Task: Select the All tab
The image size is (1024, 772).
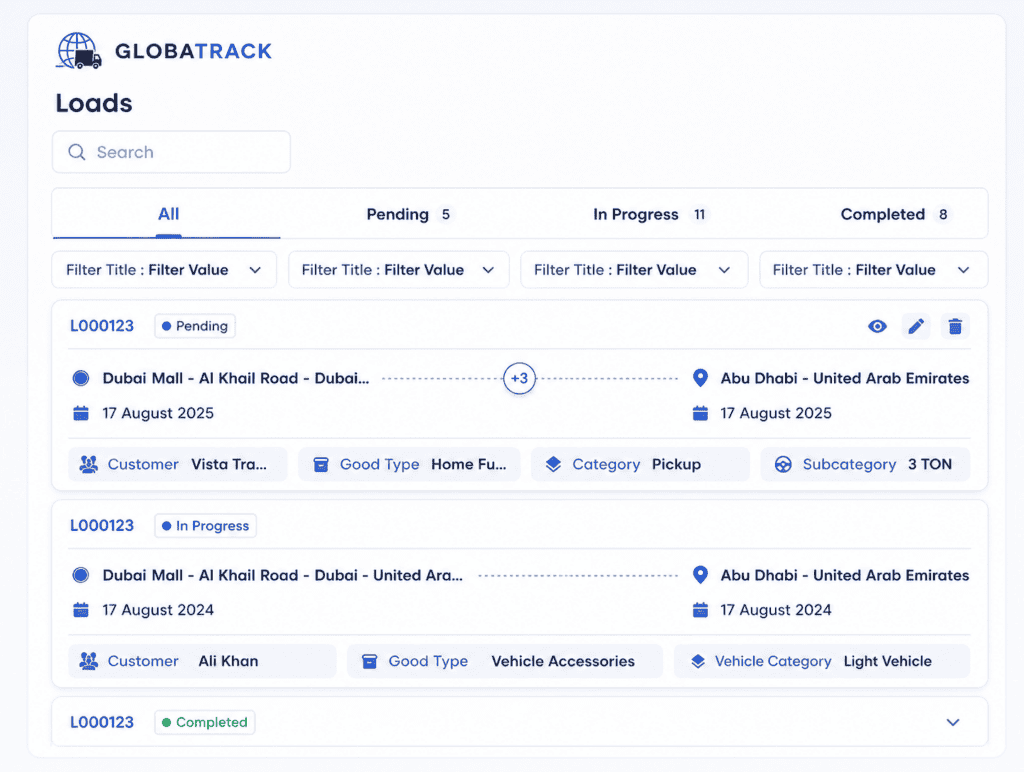Action: (168, 214)
